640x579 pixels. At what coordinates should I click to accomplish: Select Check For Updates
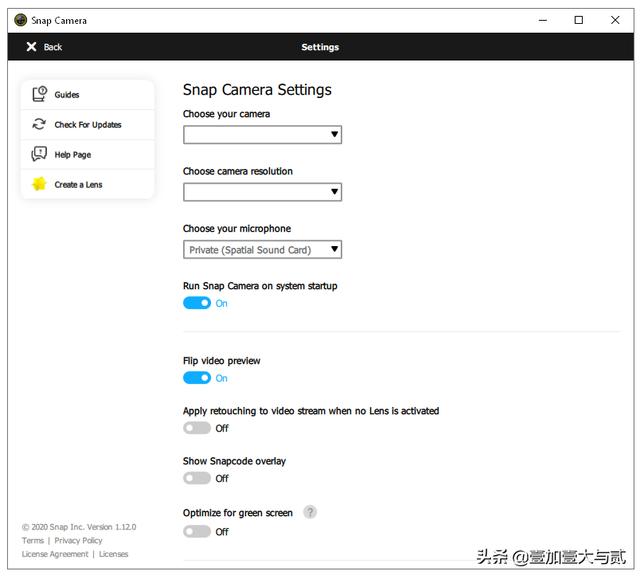coord(87,124)
